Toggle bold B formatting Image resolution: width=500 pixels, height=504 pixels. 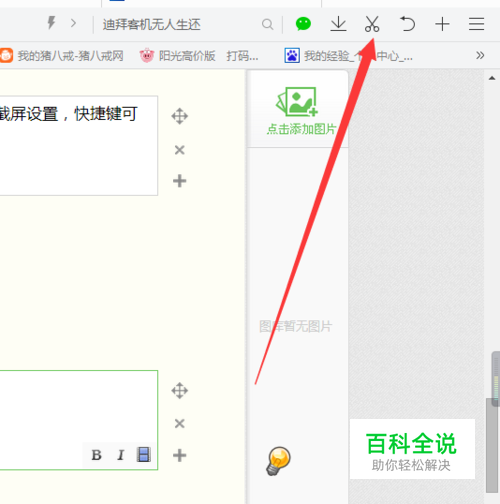tap(96, 455)
